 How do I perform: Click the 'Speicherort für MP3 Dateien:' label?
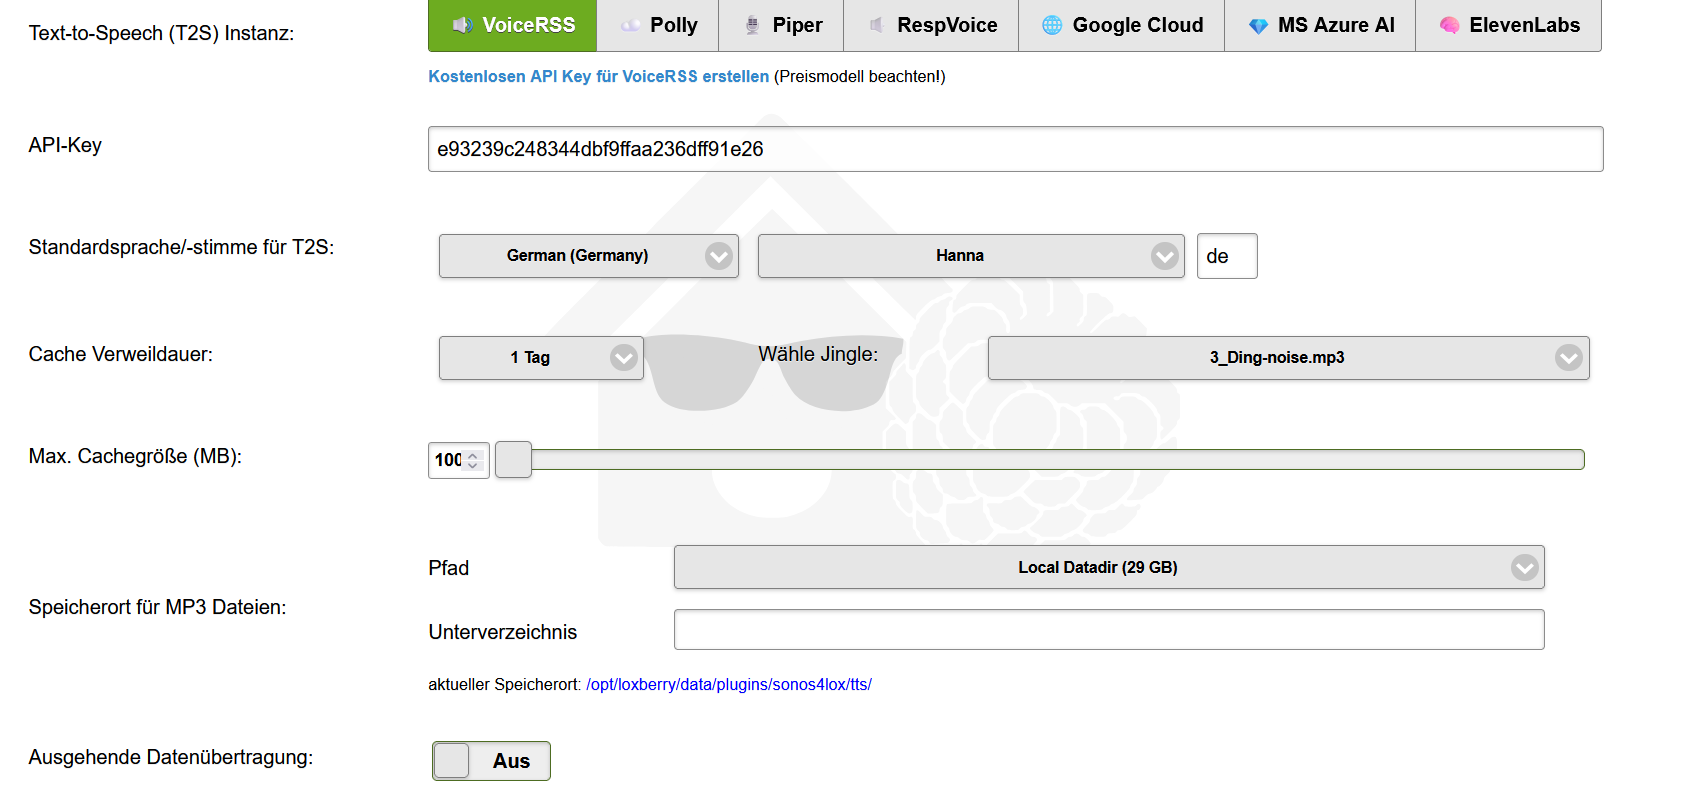[157, 607]
